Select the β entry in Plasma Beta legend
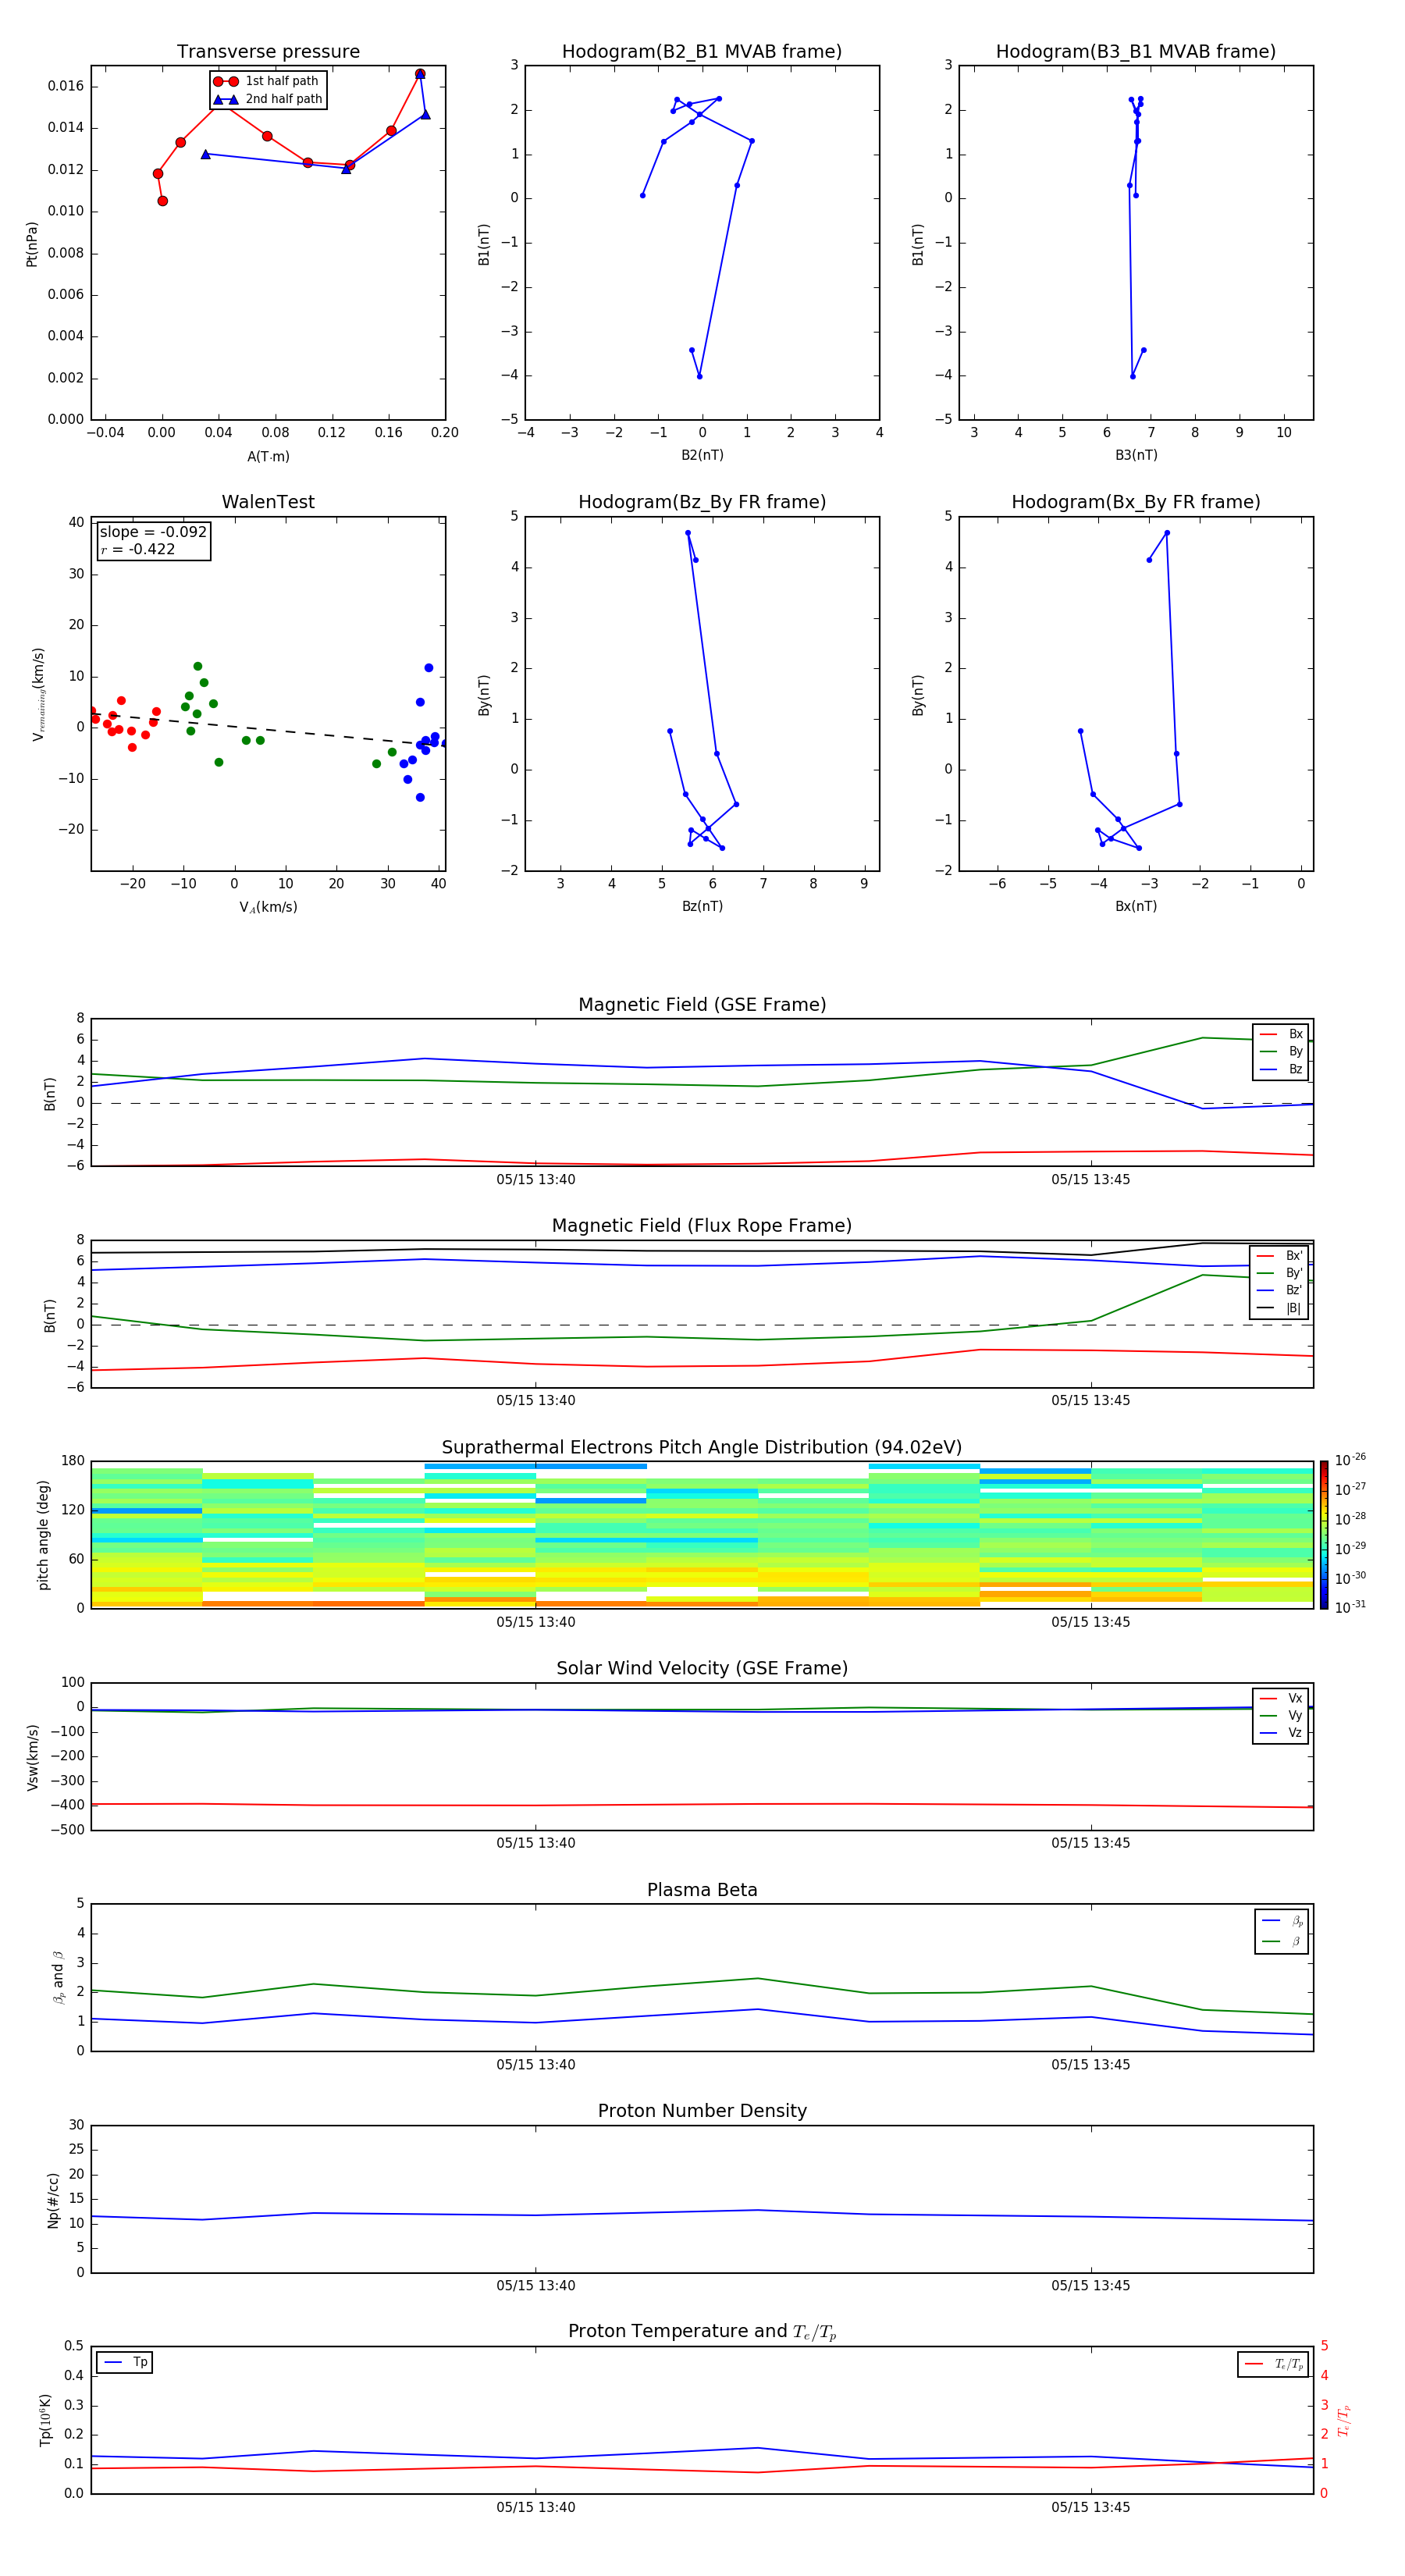 tap(1282, 1942)
